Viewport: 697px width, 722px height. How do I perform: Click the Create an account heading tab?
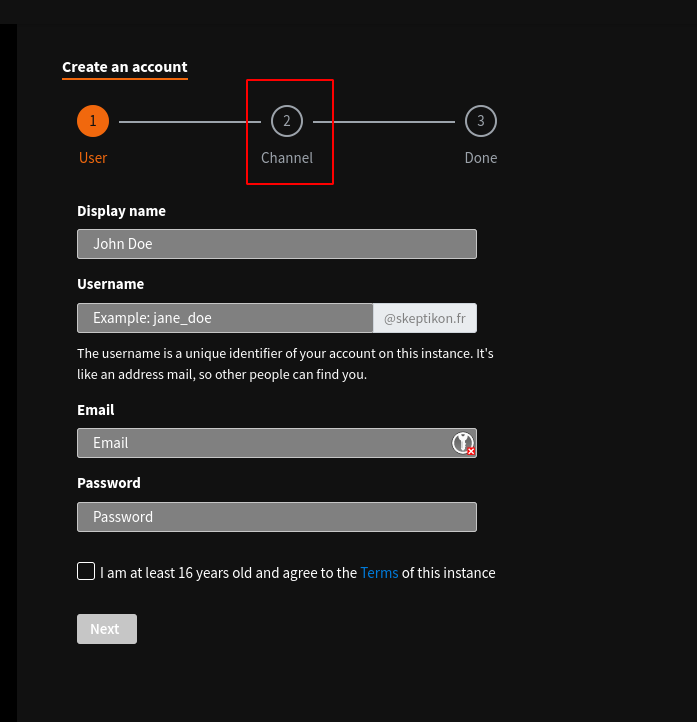pyautogui.click(x=125, y=67)
